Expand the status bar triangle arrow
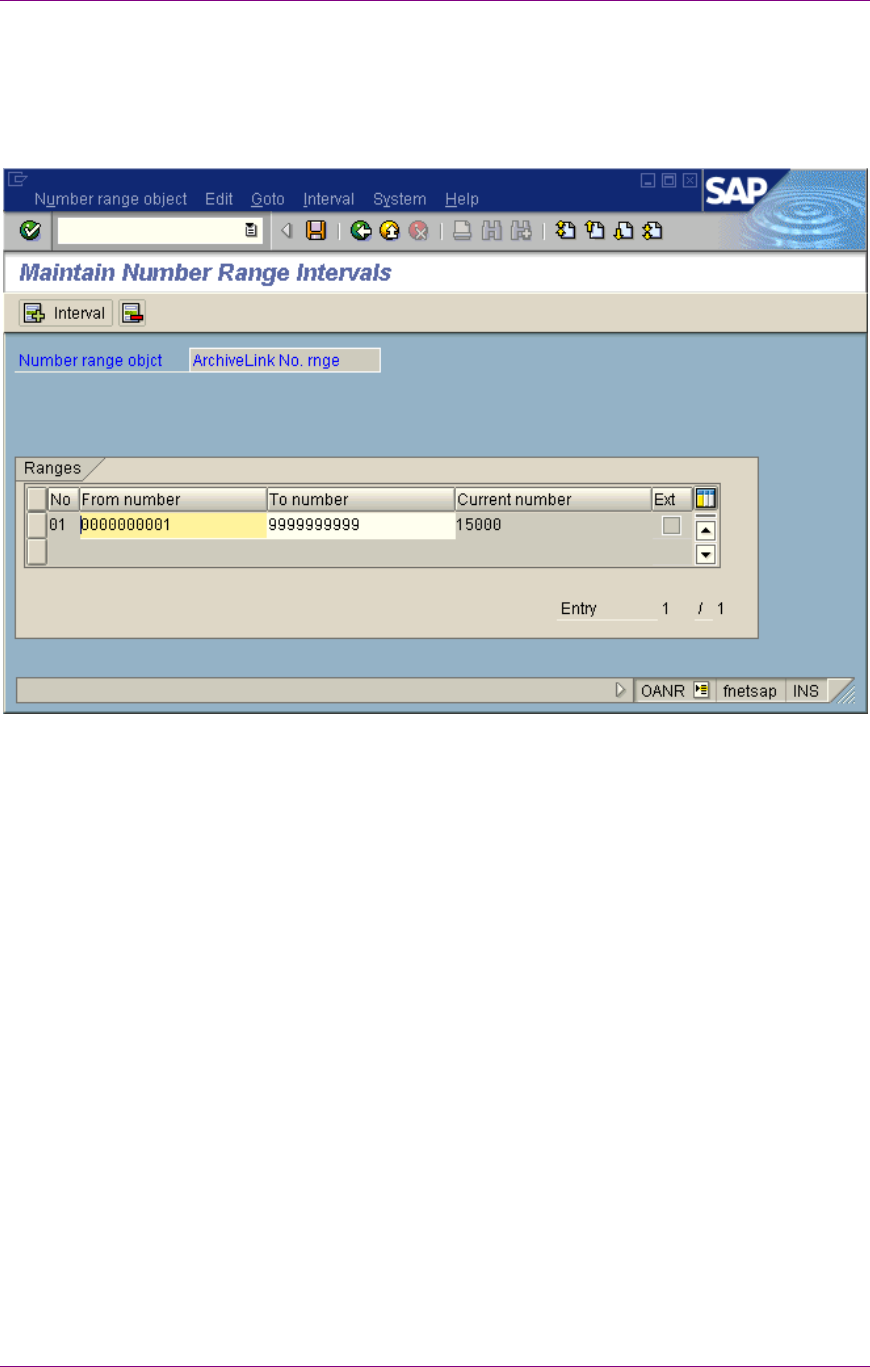This screenshot has width=870, height=1367. coord(621,689)
